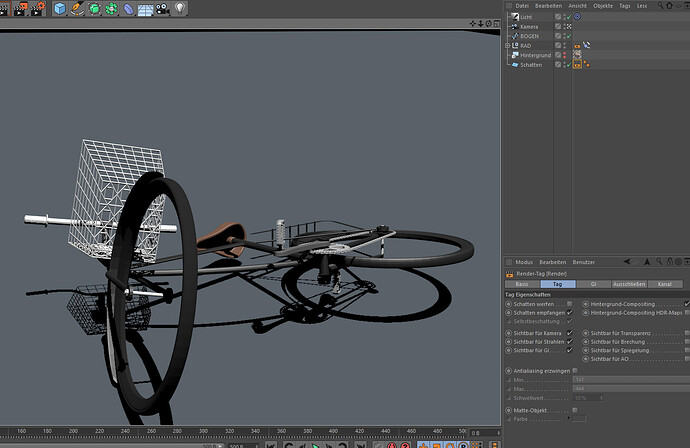
Task: Open Bearbeiten menu in Object Manager
Action: click(548, 6)
